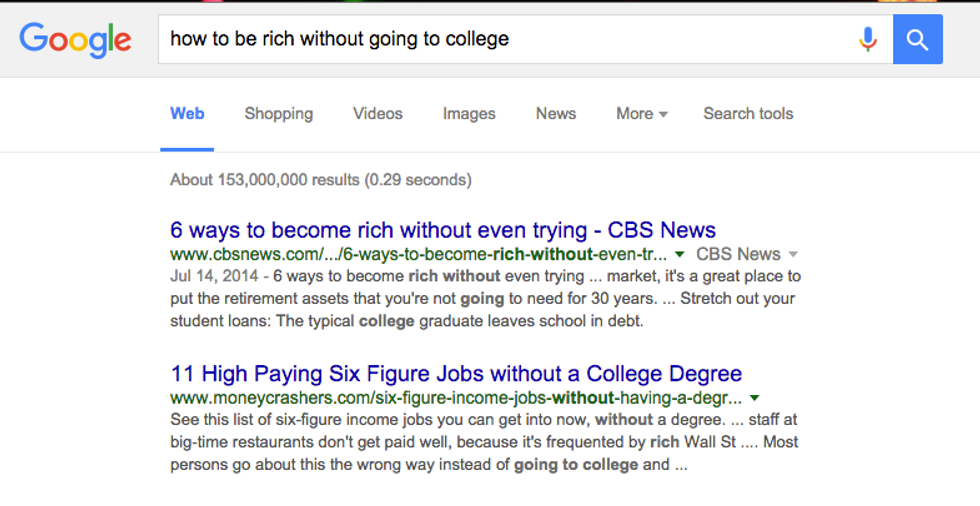Start voice search with the microphone icon
This screenshot has height=506, width=980.
coord(868,40)
